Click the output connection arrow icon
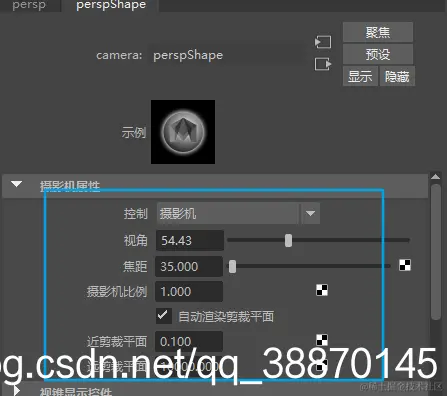447x396 pixels. [323, 64]
